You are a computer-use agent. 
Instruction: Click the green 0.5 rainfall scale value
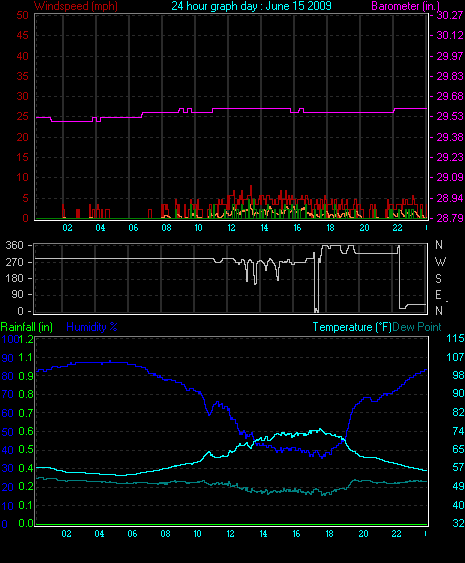pos(25,450)
